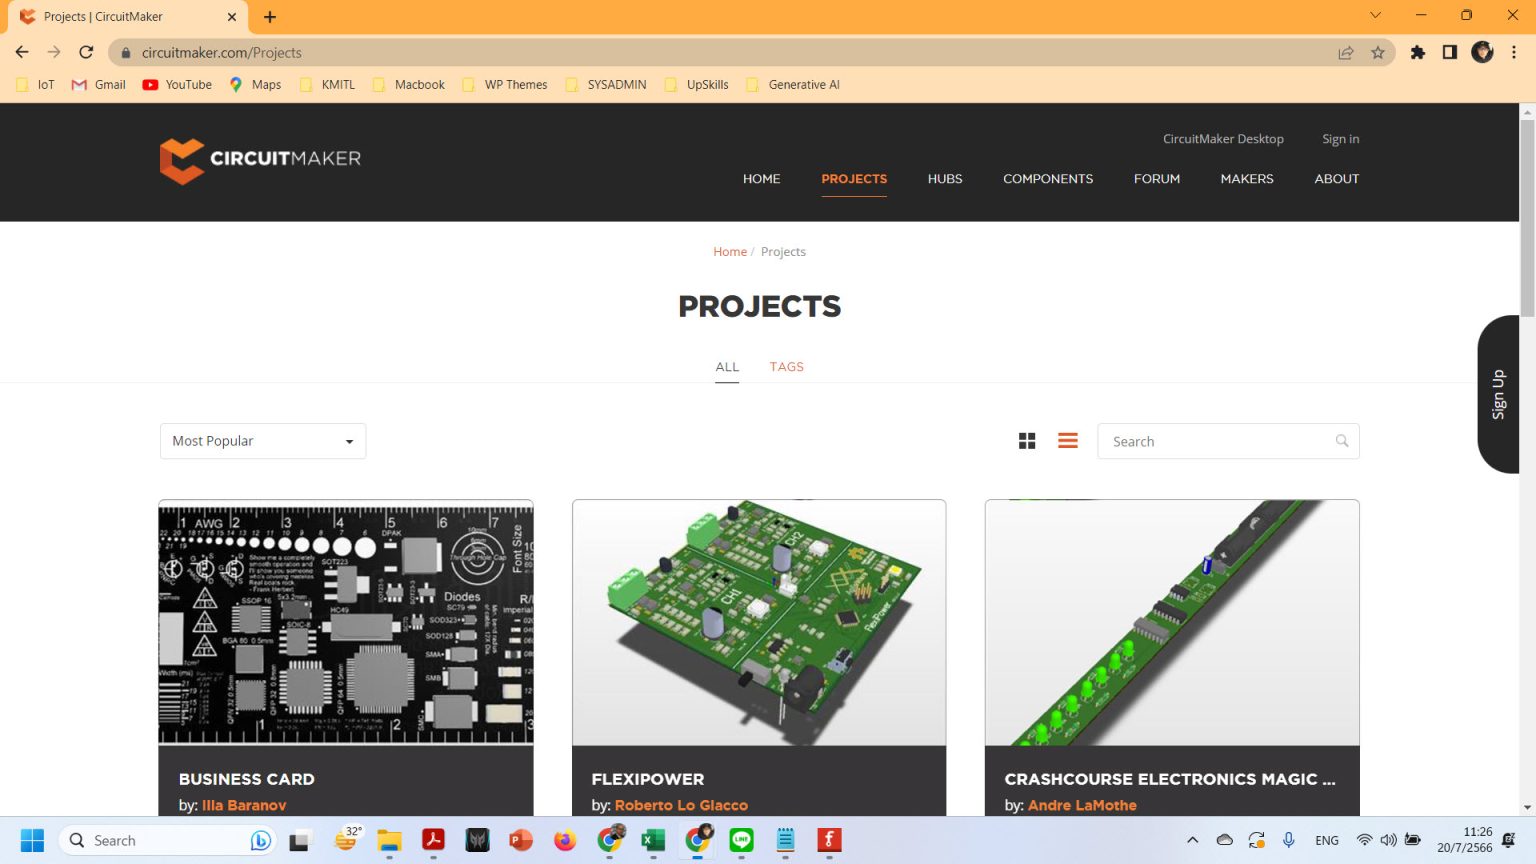Click the CircuitMaker logo
Viewport: 1536px width, 864px height.
click(260, 160)
